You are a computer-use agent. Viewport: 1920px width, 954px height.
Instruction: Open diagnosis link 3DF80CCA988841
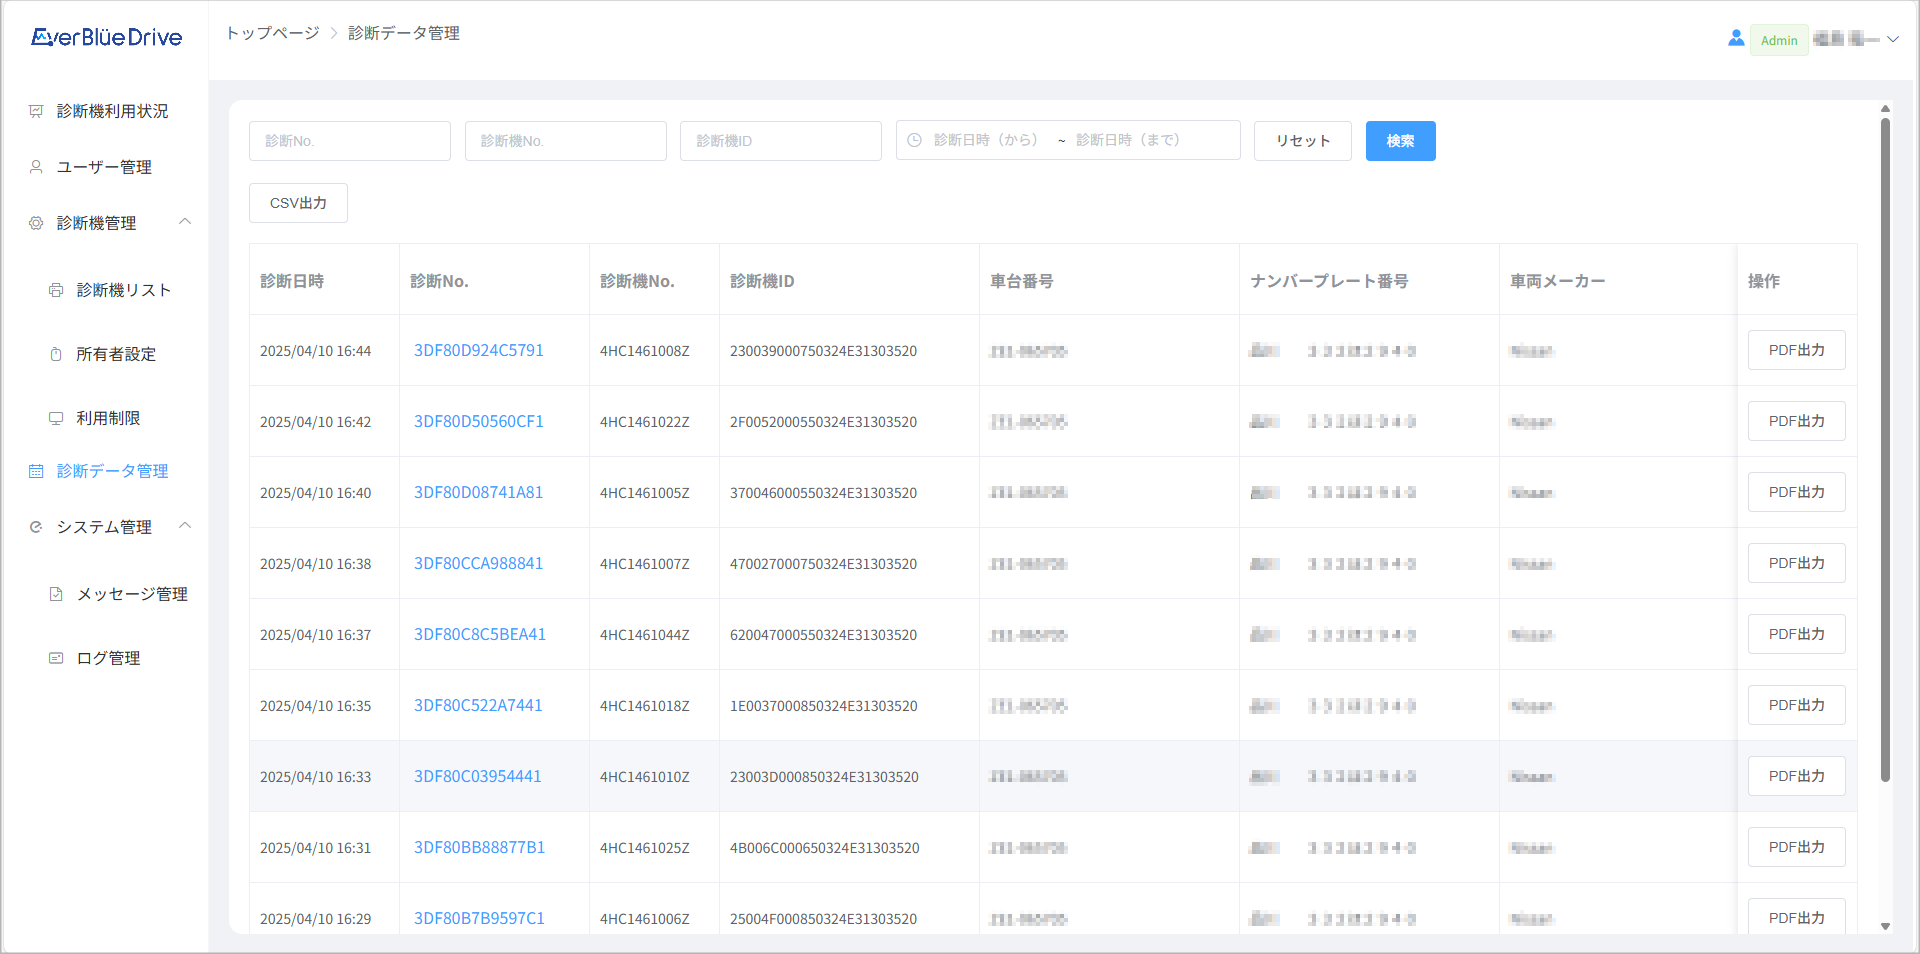pyautogui.click(x=479, y=563)
